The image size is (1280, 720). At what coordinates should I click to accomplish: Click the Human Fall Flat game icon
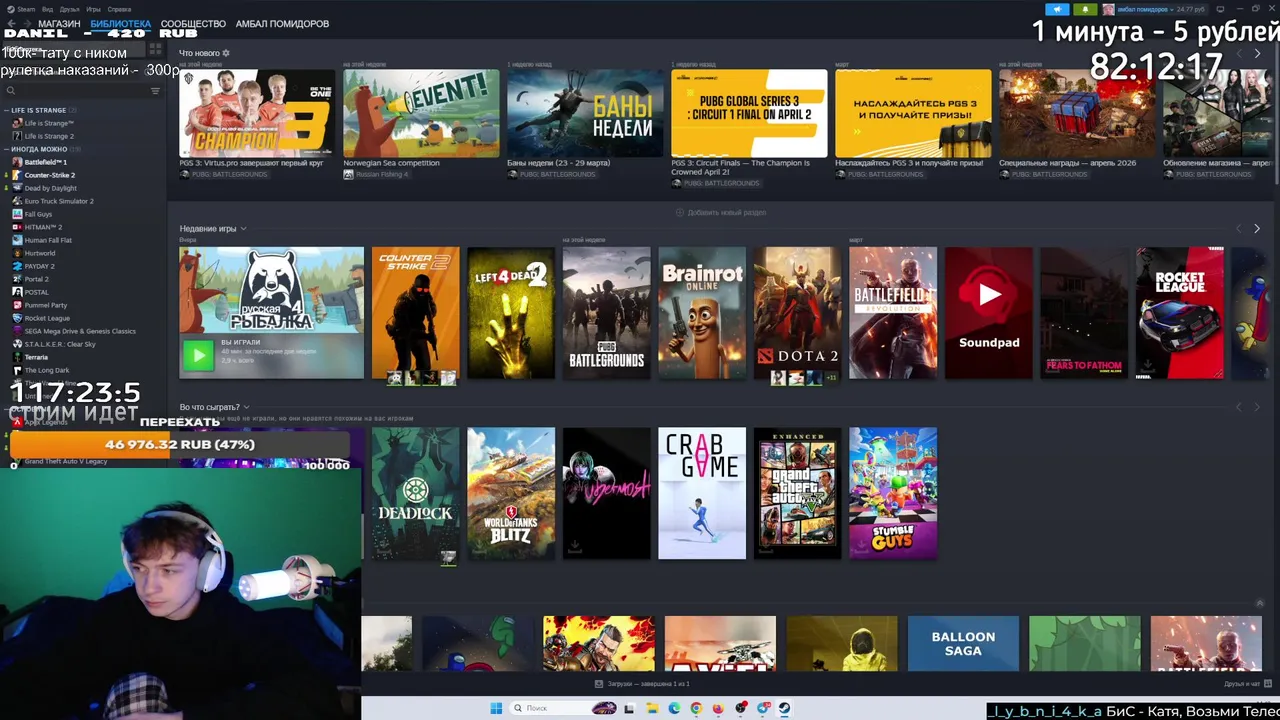[17, 240]
